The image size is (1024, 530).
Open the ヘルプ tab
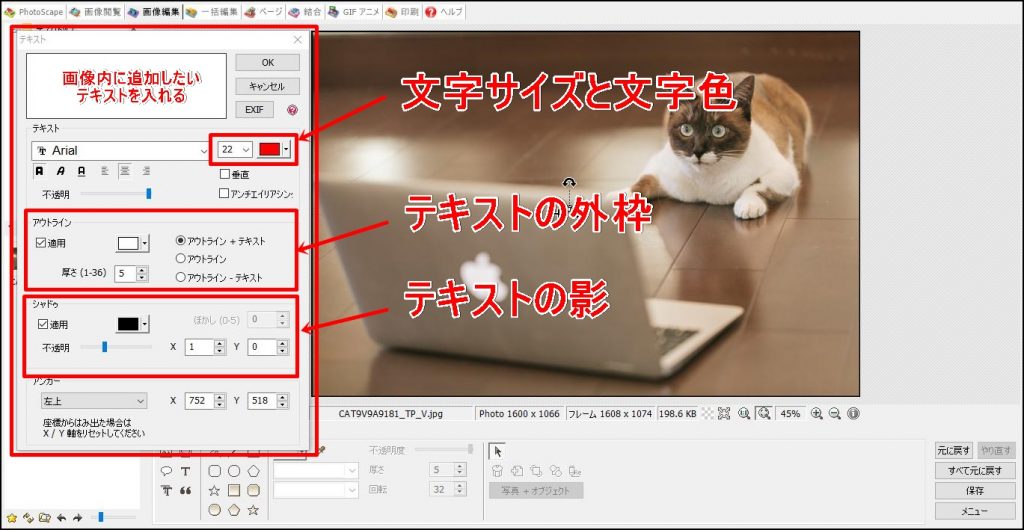pyautogui.click(x=444, y=12)
